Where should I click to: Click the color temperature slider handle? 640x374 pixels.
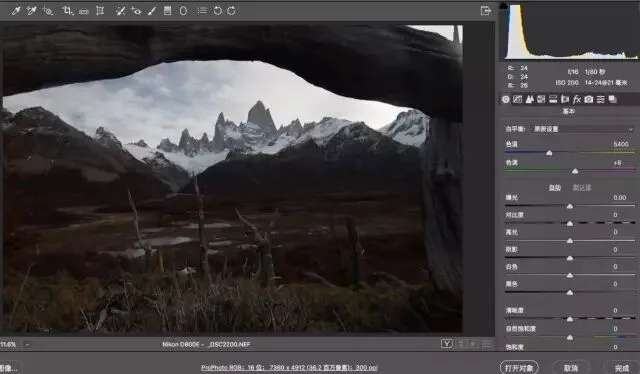coord(549,153)
